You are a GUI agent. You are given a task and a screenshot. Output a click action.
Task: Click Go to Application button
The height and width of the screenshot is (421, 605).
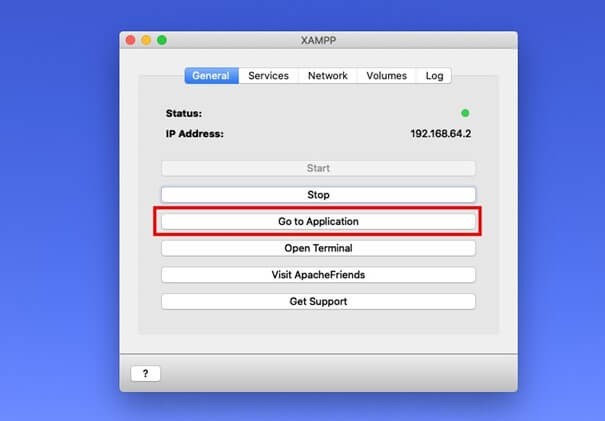(318, 221)
